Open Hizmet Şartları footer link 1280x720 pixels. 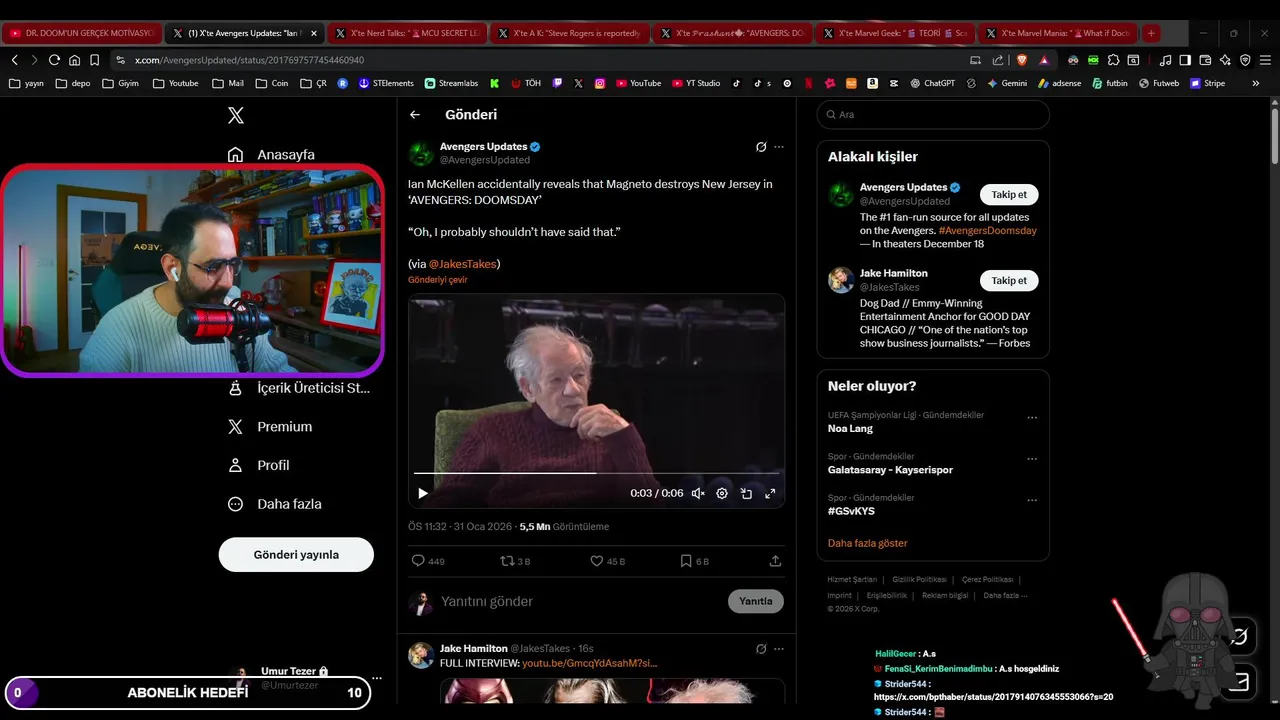[852, 580]
